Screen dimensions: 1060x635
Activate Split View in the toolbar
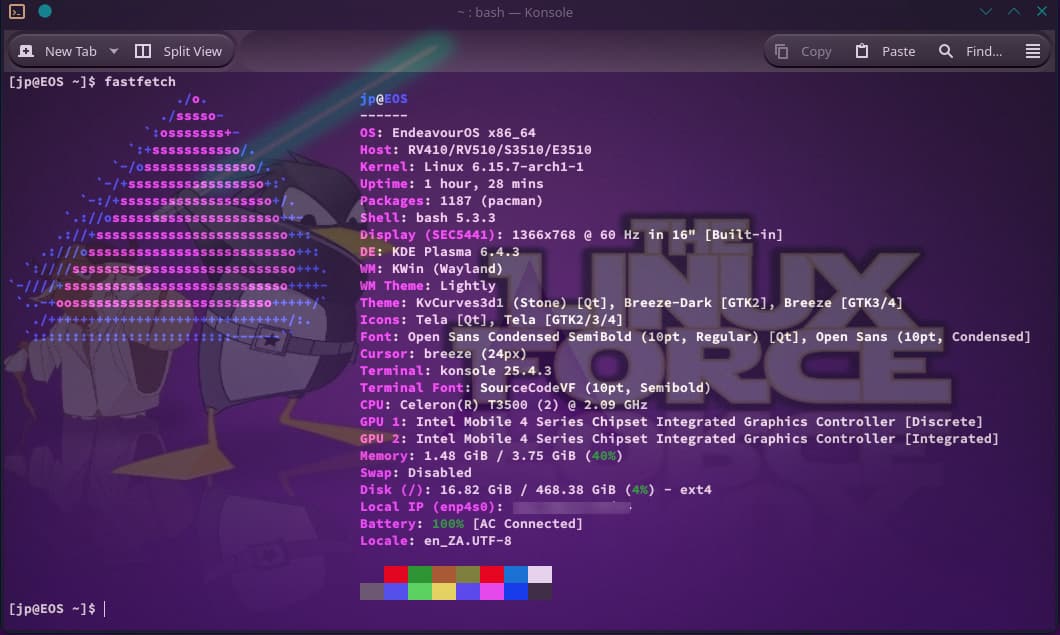pyautogui.click(x=178, y=51)
